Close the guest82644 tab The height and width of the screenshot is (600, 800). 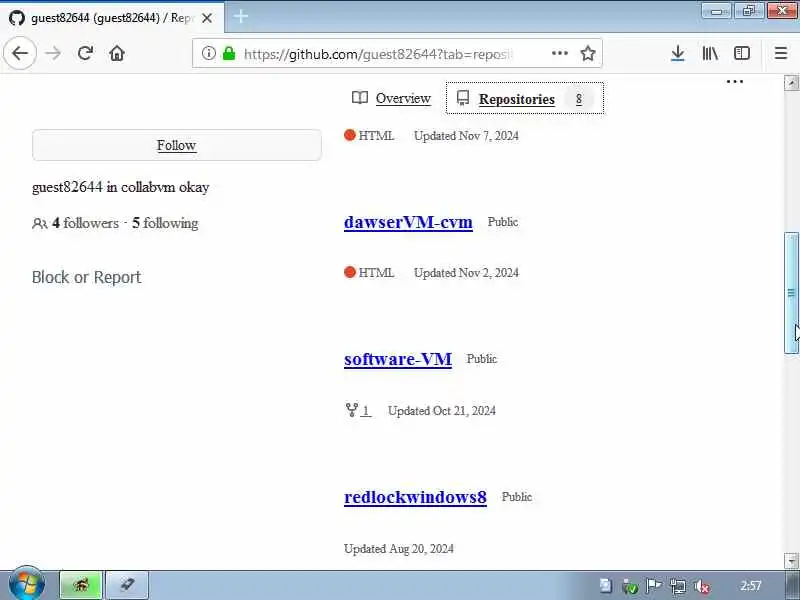coord(207,18)
